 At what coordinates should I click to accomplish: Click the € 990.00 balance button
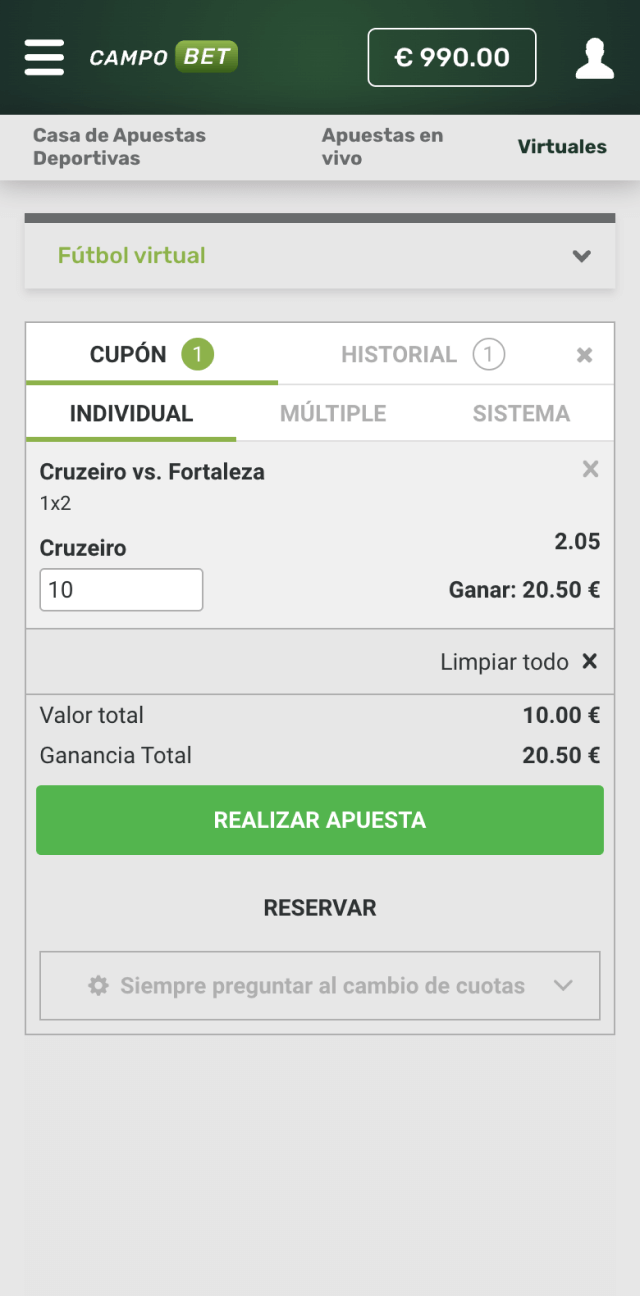point(452,58)
